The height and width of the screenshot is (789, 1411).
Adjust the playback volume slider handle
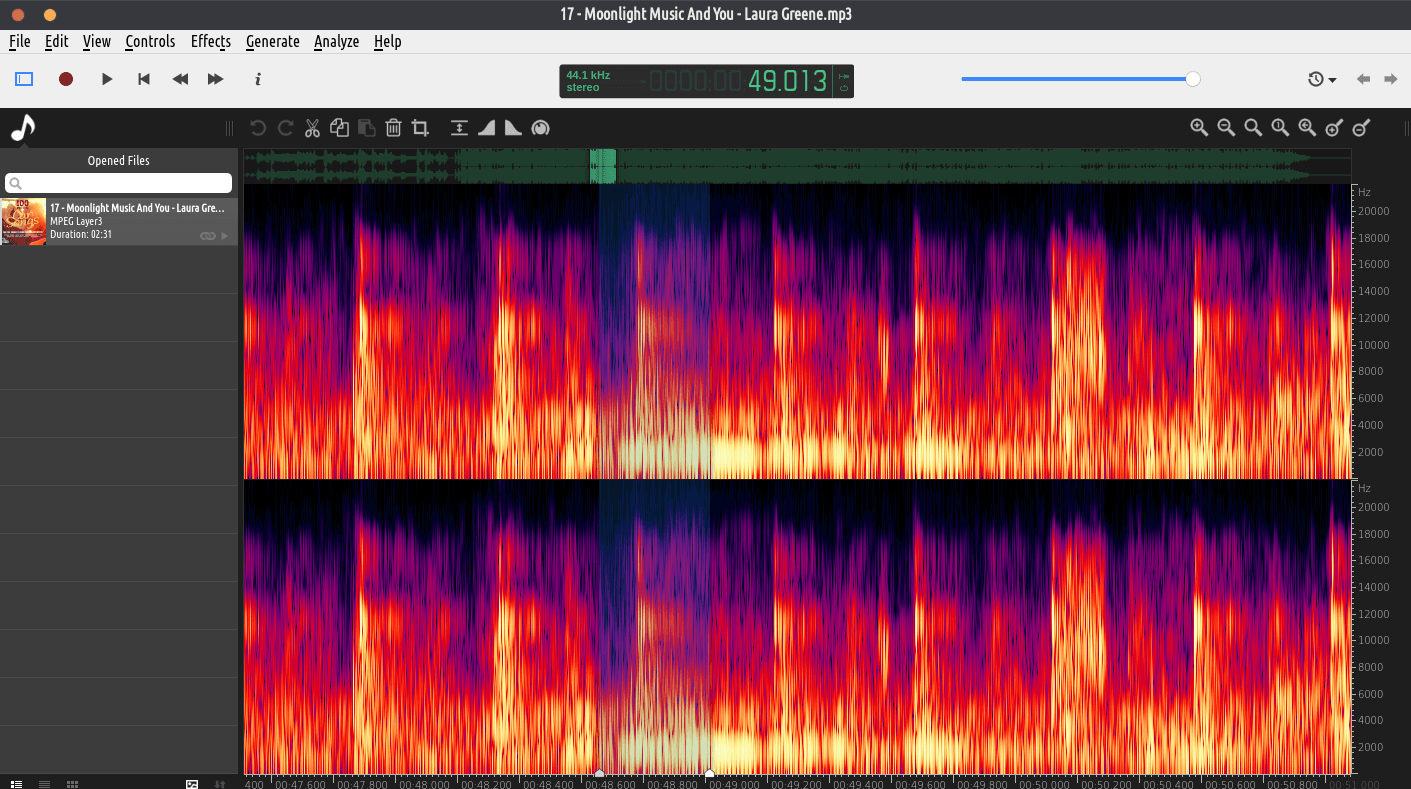[x=1192, y=79]
